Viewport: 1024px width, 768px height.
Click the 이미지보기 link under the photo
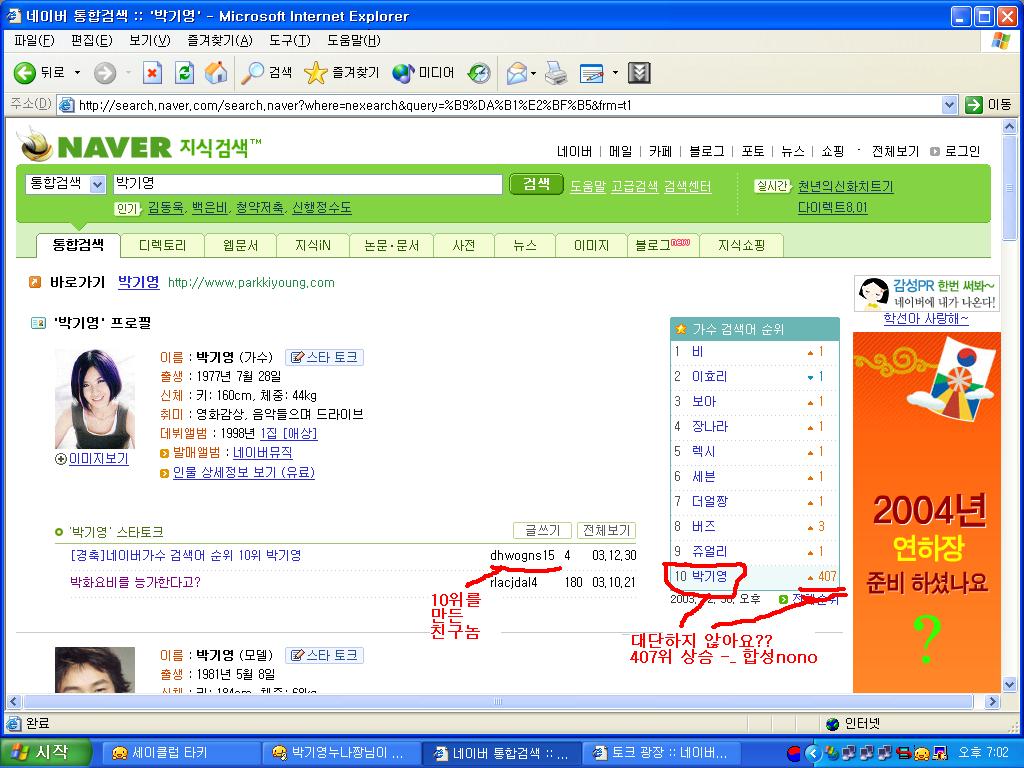coord(98,459)
